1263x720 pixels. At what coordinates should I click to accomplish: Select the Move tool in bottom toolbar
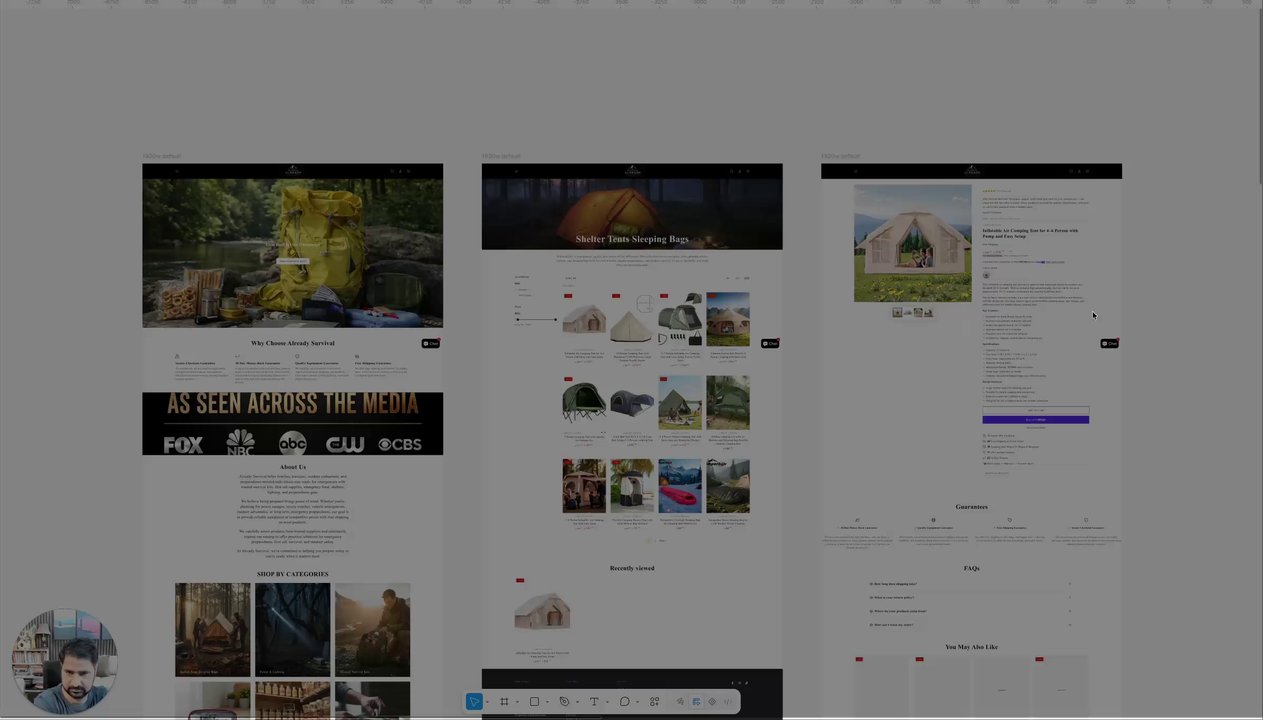pyautogui.click(x=474, y=701)
